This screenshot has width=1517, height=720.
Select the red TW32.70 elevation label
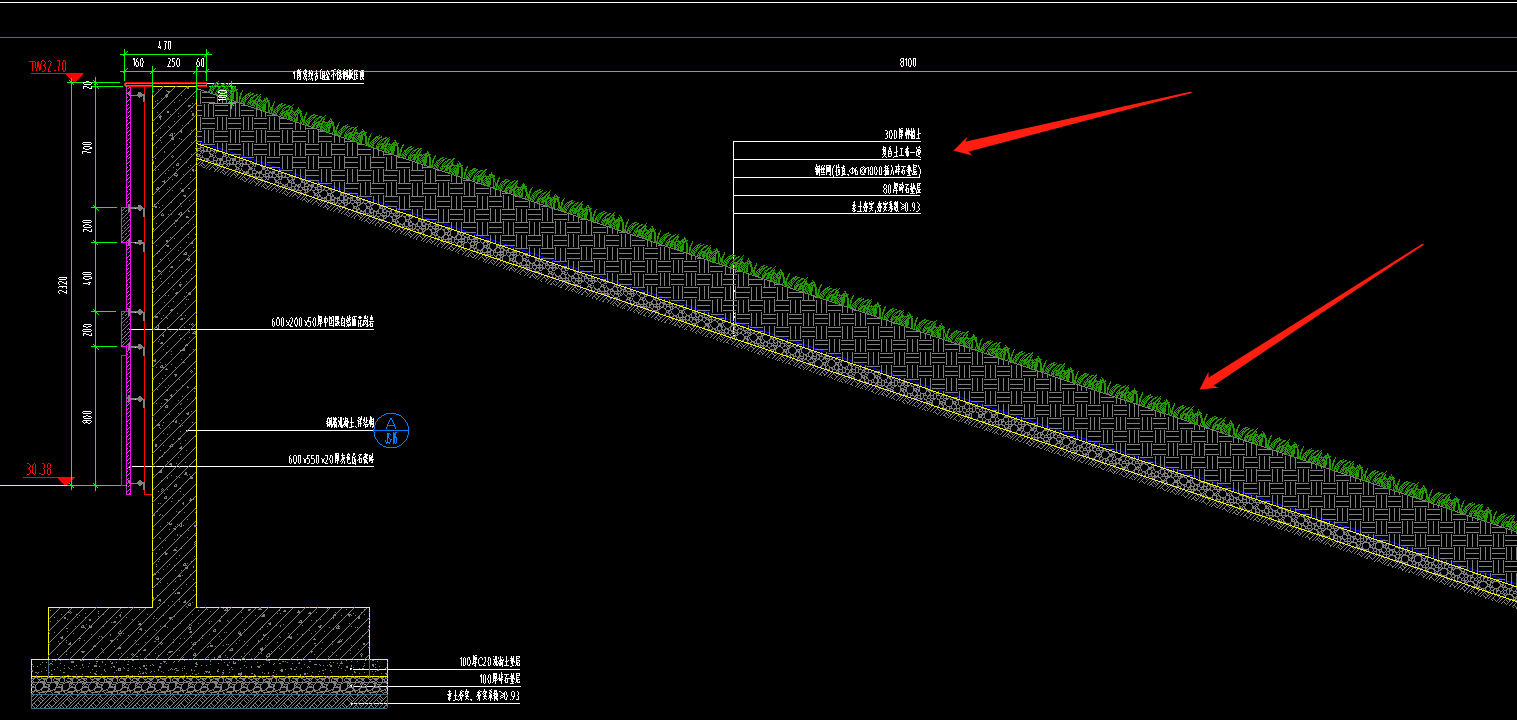click(x=48, y=67)
